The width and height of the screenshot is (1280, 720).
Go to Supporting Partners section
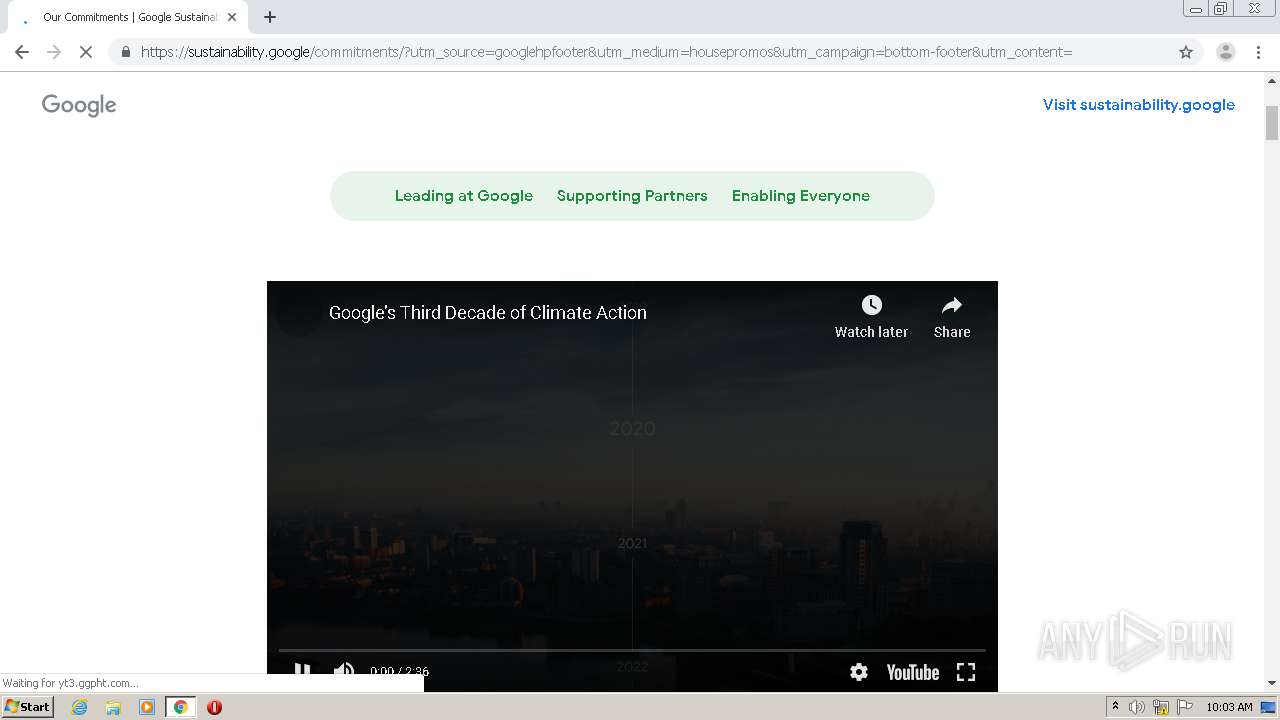tap(632, 196)
